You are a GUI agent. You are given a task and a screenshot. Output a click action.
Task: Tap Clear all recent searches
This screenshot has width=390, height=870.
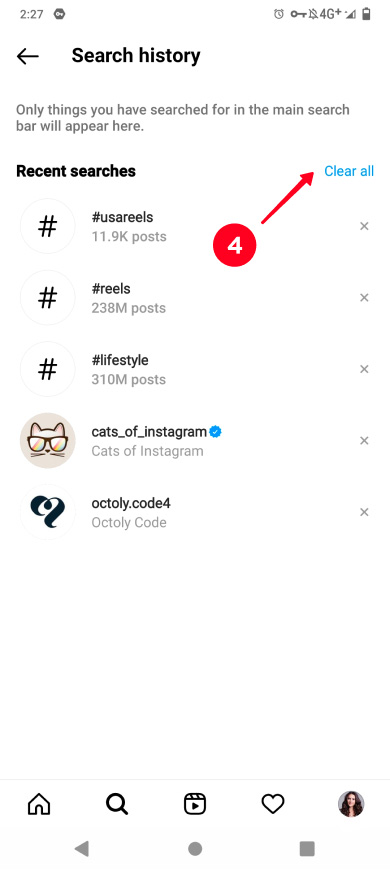click(x=349, y=171)
